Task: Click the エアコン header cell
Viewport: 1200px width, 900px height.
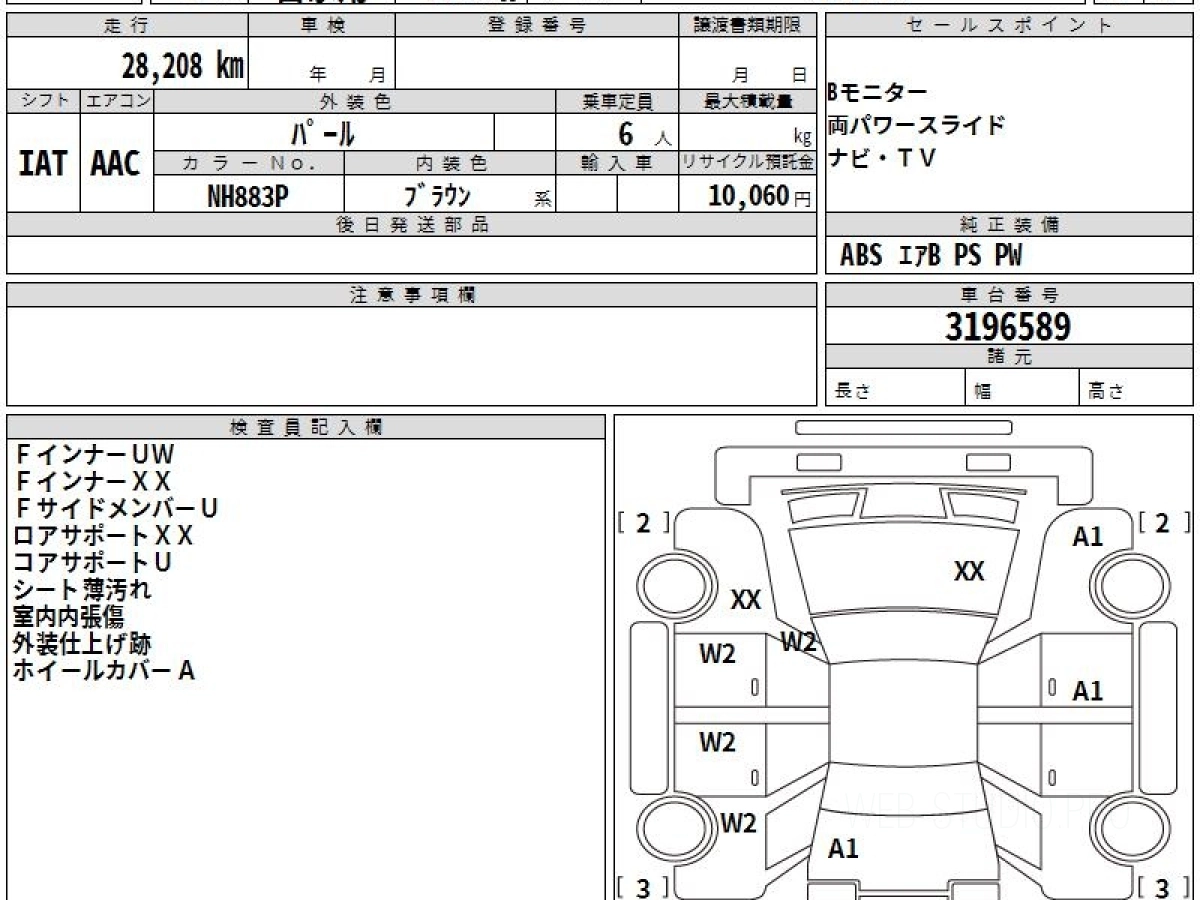Action: pyautogui.click(x=117, y=101)
